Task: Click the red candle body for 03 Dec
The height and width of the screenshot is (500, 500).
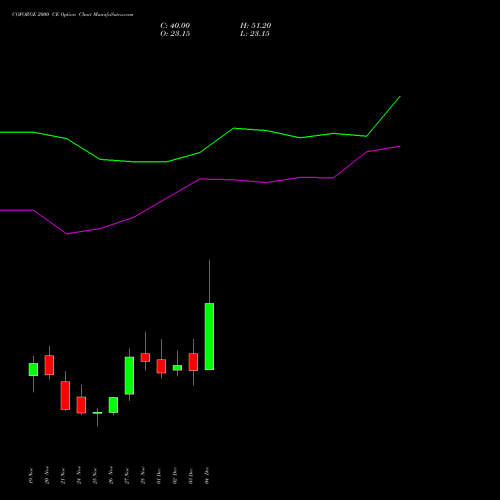Action: 193,362
